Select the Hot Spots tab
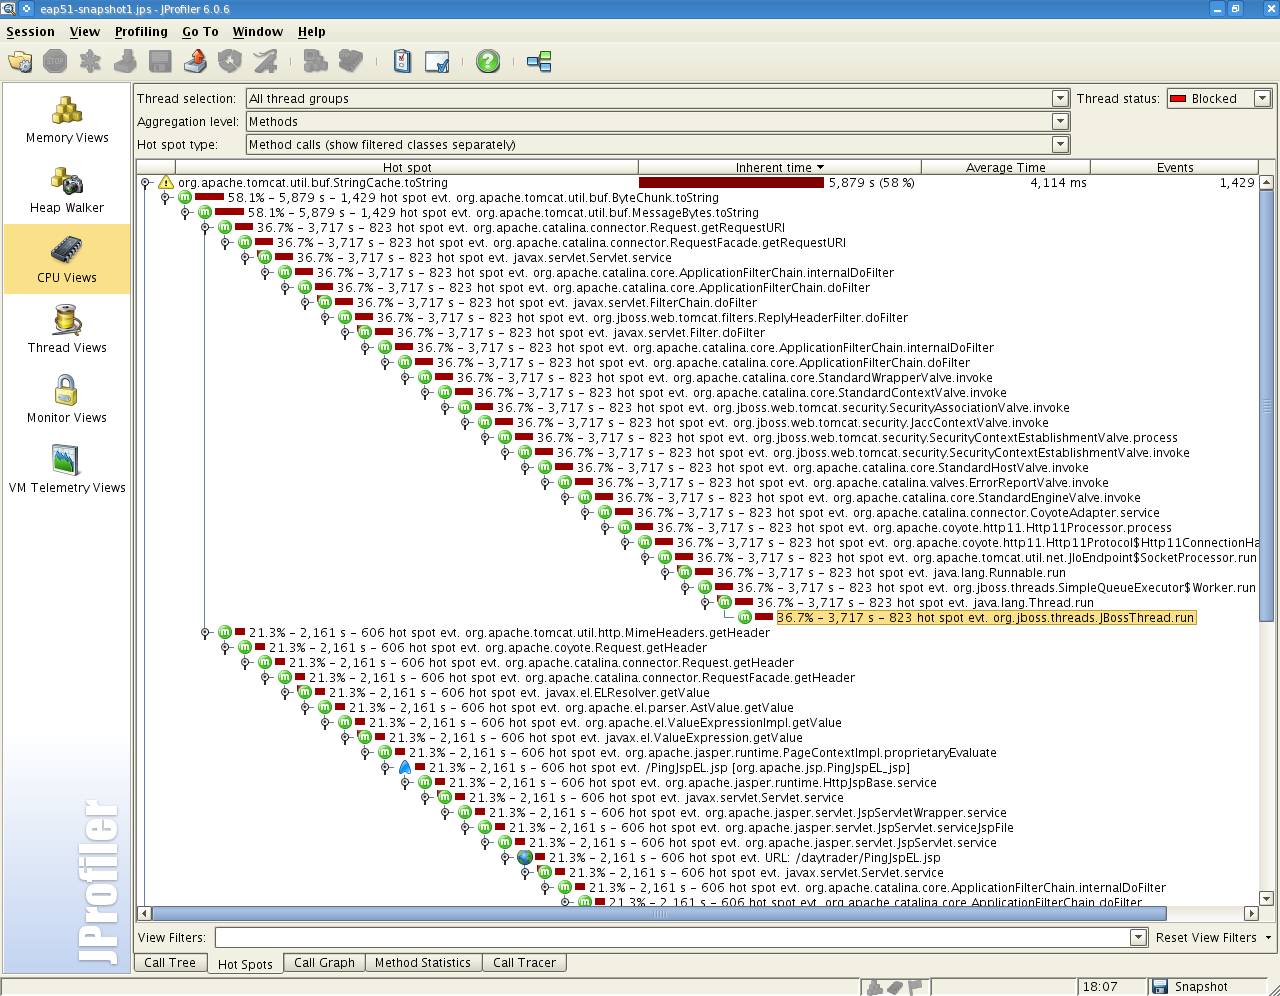The height and width of the screenshot is (996, 1280). click(x=245, y=964)
